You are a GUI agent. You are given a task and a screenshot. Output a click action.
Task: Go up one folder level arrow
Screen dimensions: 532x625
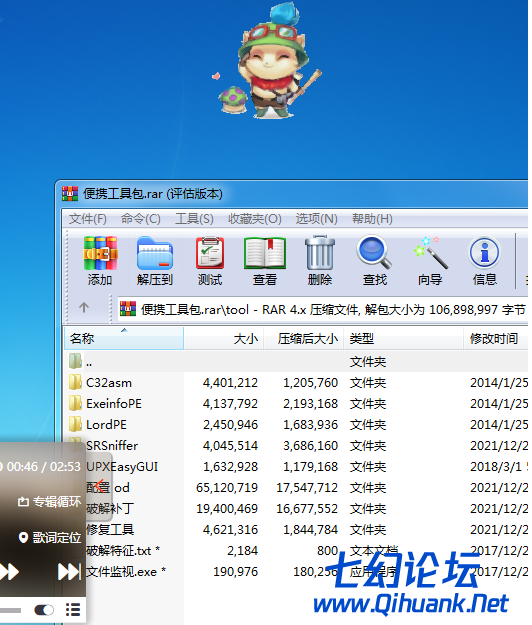(x=84, y=307)
